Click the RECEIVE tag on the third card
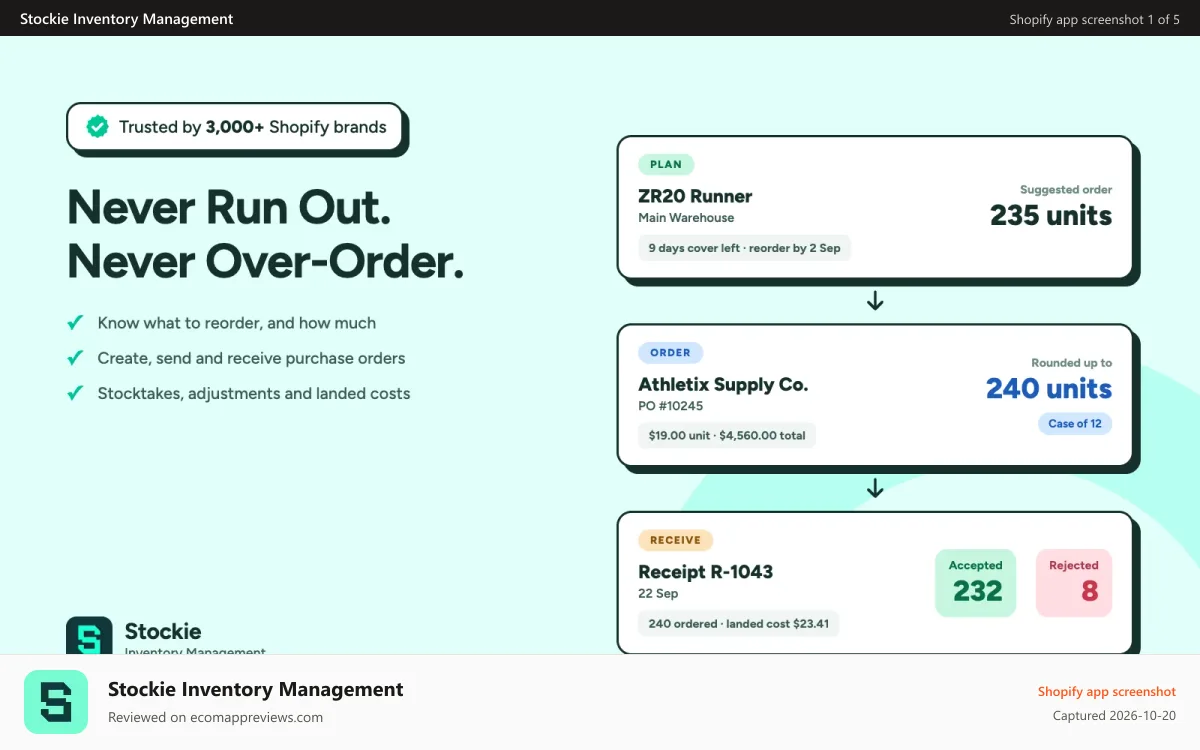Screen dimensions: 1200x750 (676, 540)
